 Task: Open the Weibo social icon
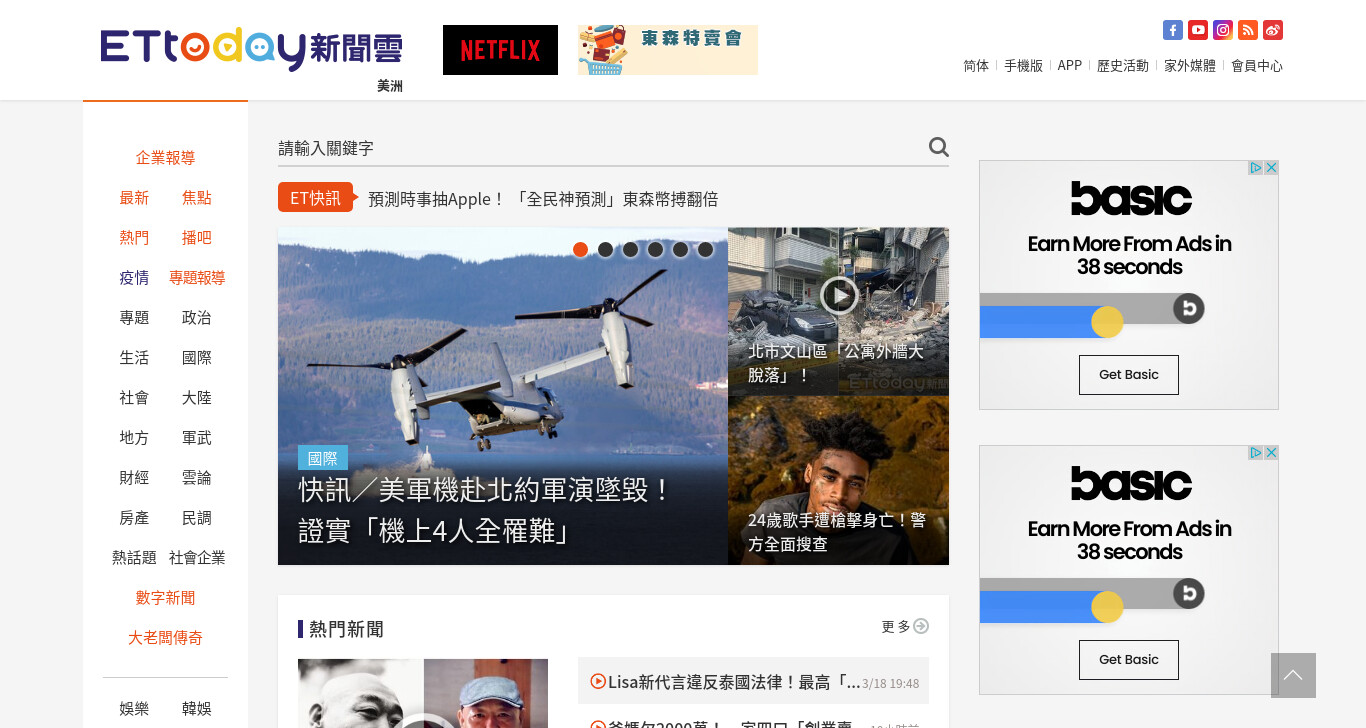1273,30
